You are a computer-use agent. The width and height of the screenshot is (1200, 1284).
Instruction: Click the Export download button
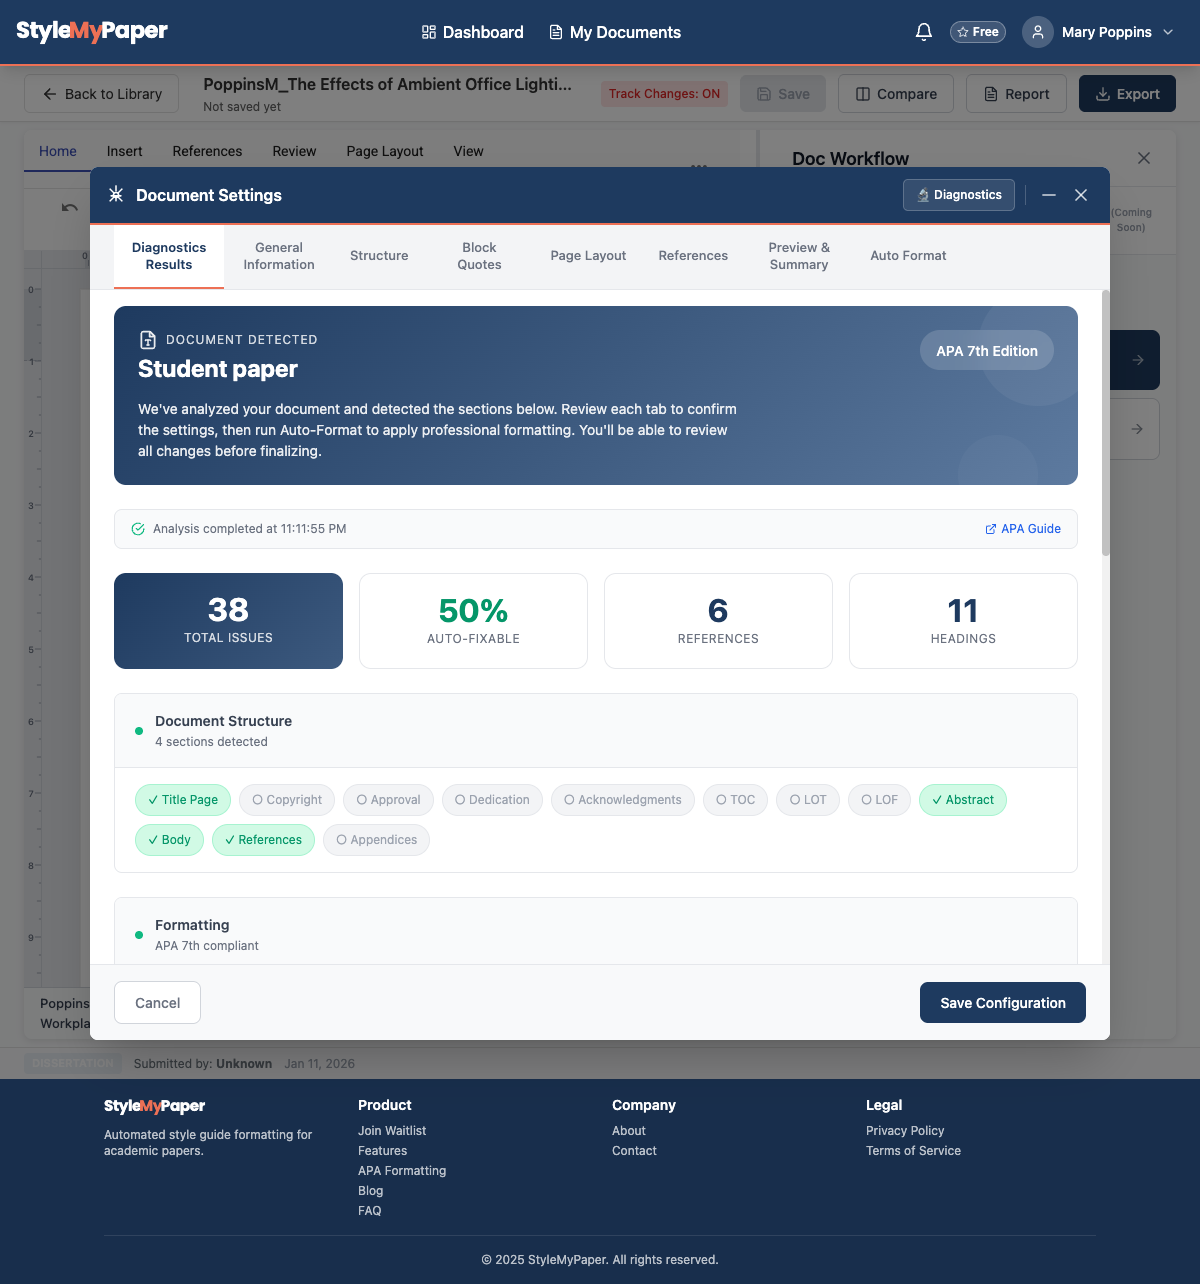coord(1127,94)
